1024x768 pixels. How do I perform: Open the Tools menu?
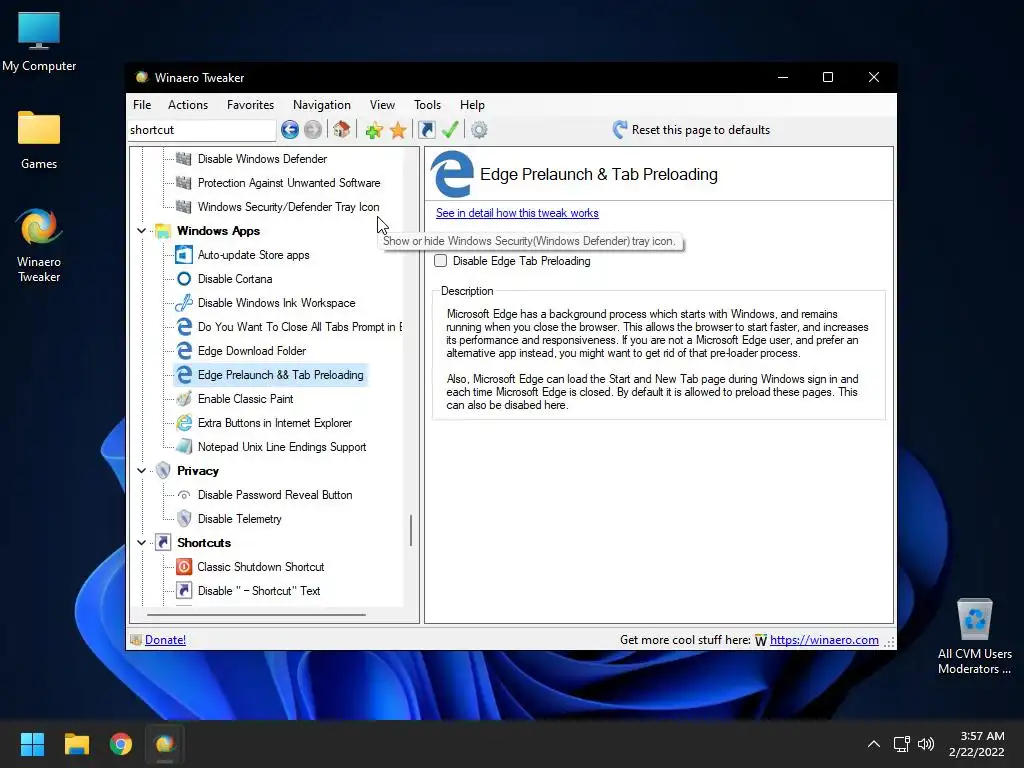[x=427, y=104]
